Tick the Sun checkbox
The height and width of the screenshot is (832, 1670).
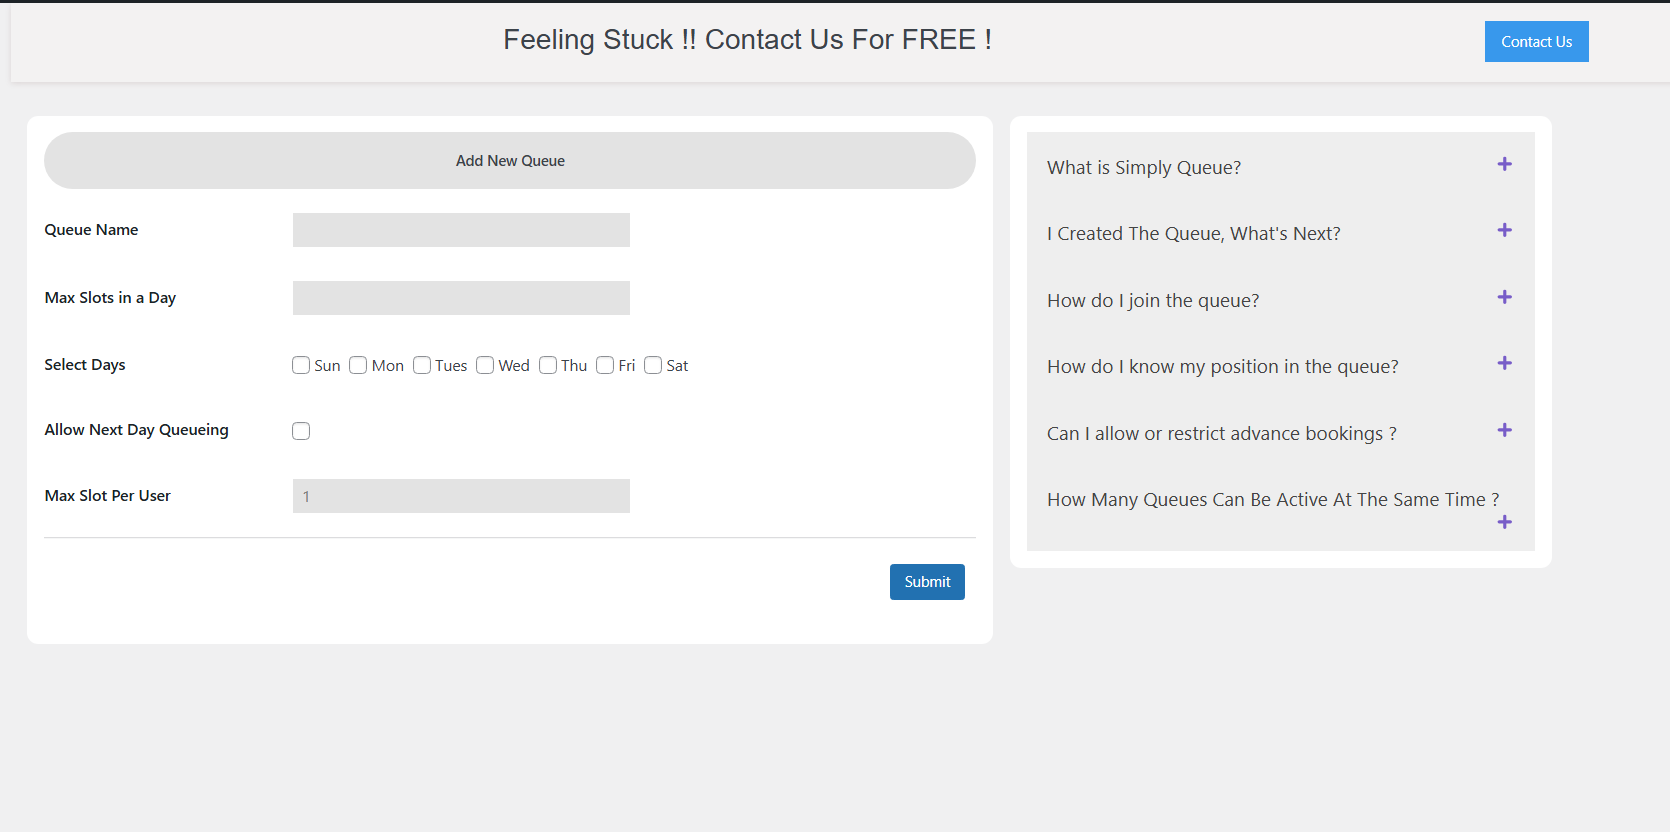click(301, 365)
